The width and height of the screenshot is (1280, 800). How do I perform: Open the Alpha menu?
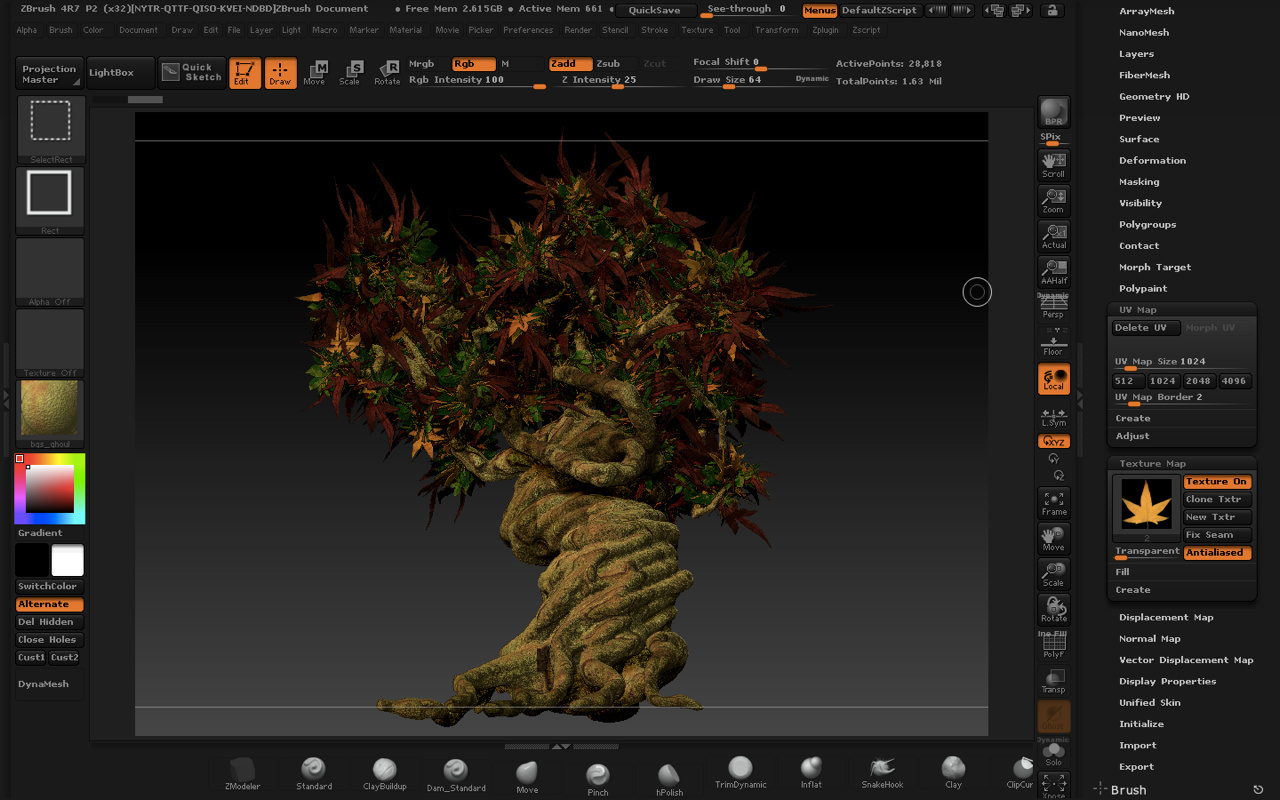pyautogui.click(x=27, y=30)
